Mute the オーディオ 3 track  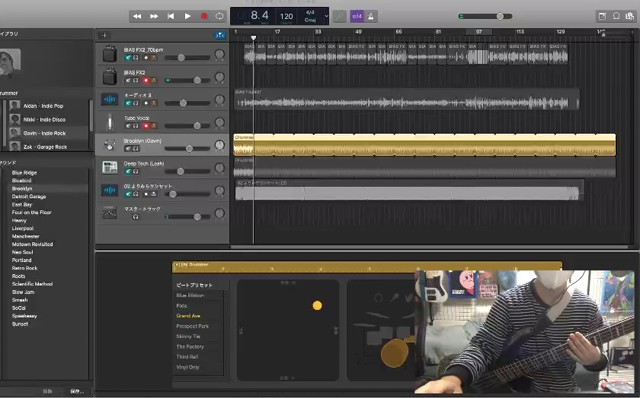[x=128, y=103]
